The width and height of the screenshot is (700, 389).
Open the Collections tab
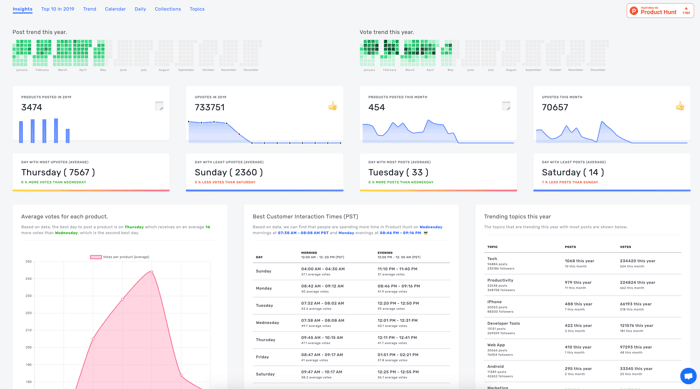(168, 9)
